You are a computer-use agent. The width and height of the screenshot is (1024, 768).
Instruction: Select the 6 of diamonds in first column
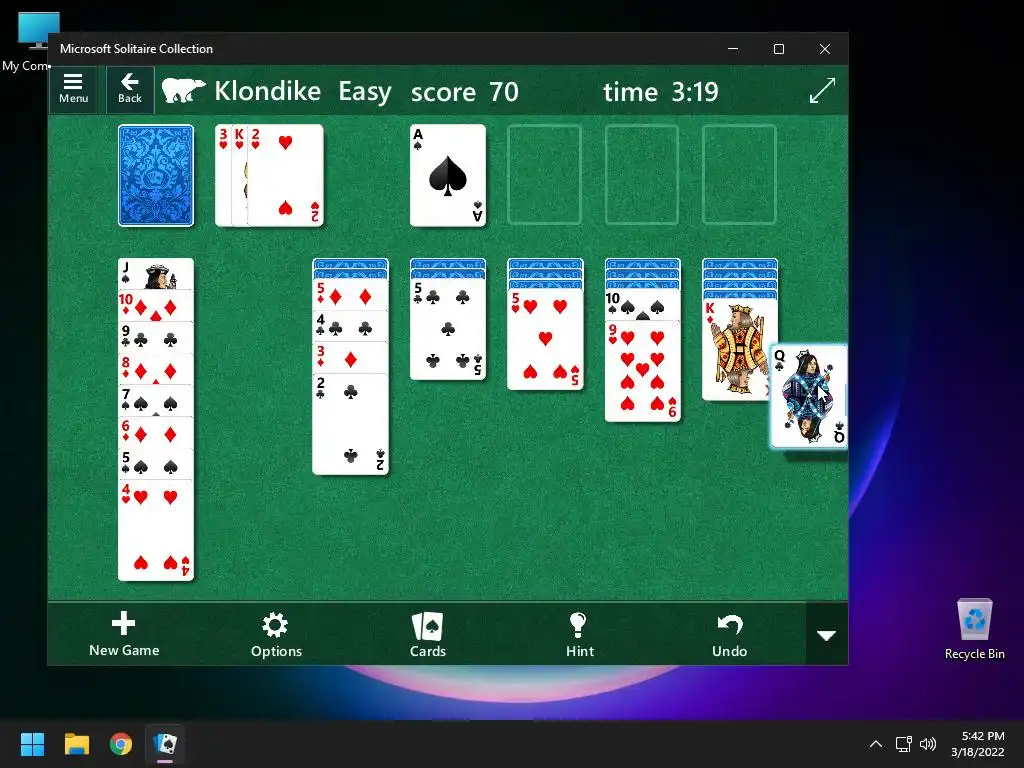click(155, 433)
